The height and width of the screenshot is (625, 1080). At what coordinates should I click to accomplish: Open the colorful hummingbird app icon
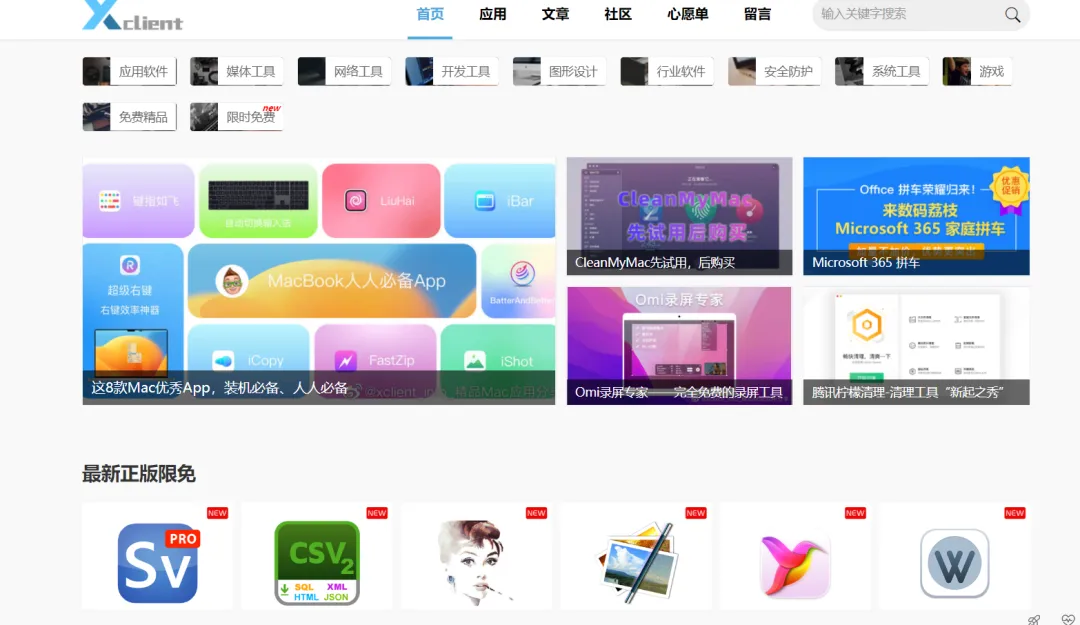tap(795, 565)
